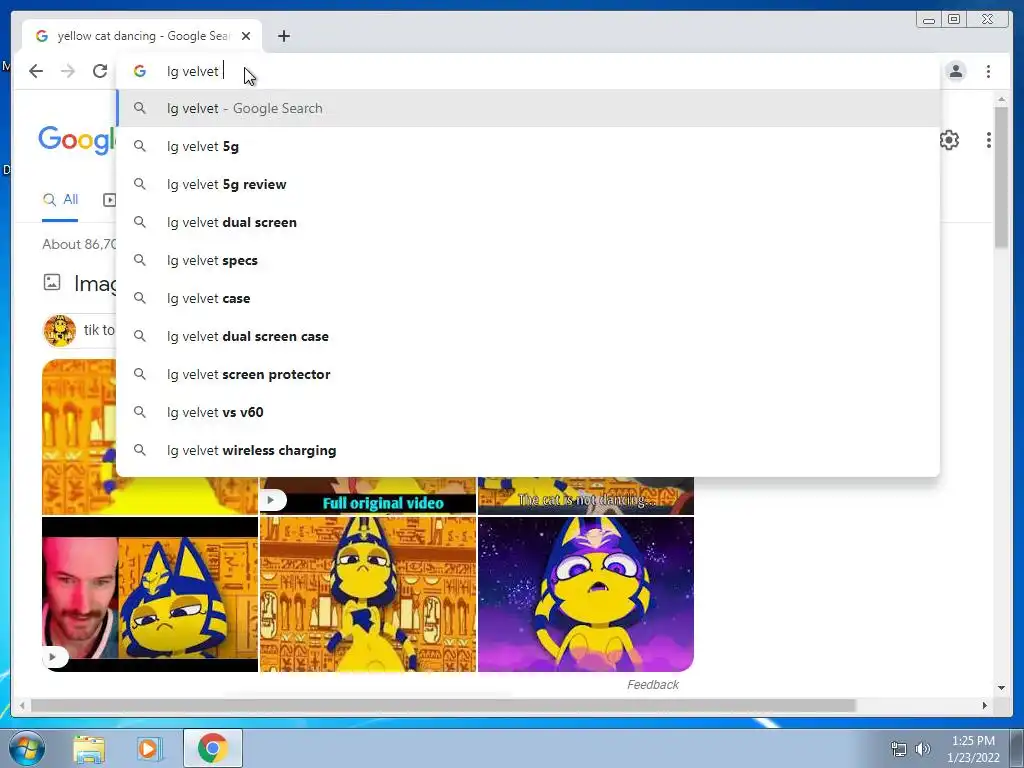Click the Google logo
Viewport: 1024px width, 768px height.
pos(77,140)
